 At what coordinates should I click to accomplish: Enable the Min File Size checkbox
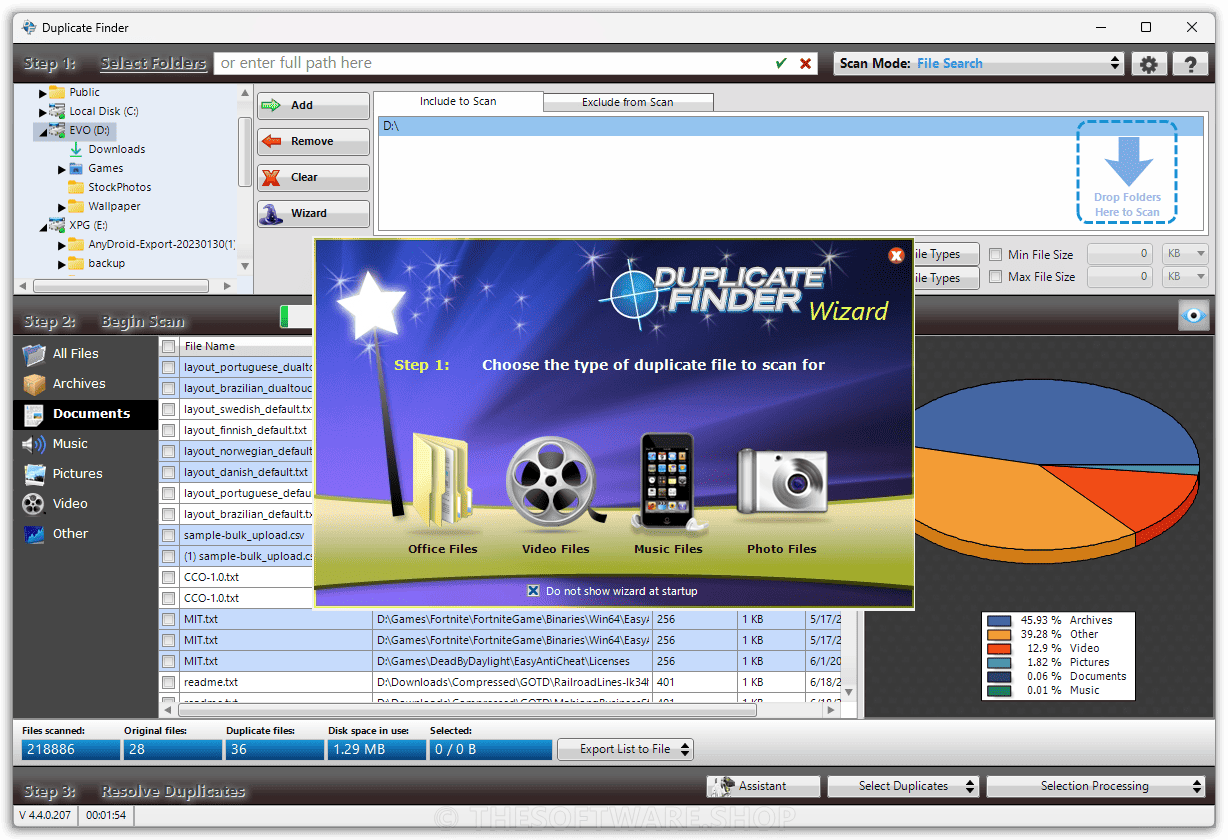point(995,255)
